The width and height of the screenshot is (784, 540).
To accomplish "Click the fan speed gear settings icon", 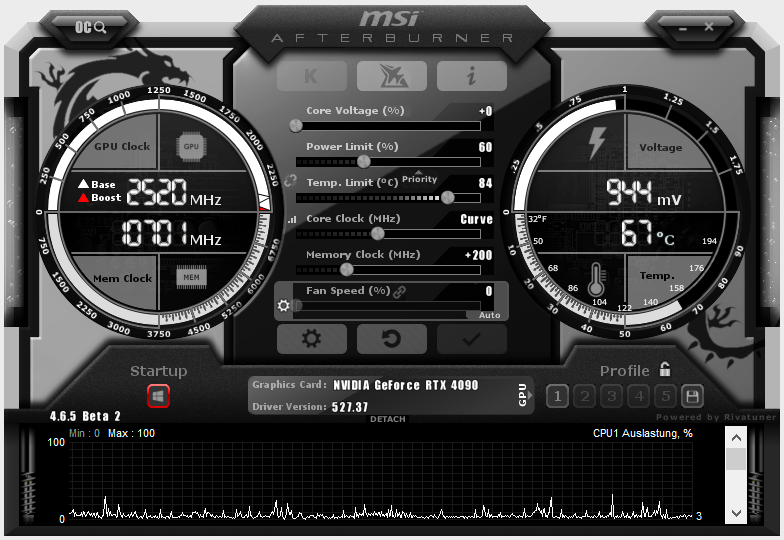I will click(284, 306).
